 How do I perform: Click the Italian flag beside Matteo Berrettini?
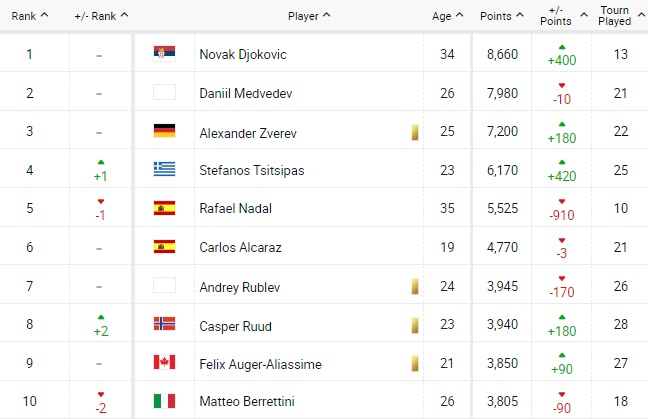click(x=164, y=403)
